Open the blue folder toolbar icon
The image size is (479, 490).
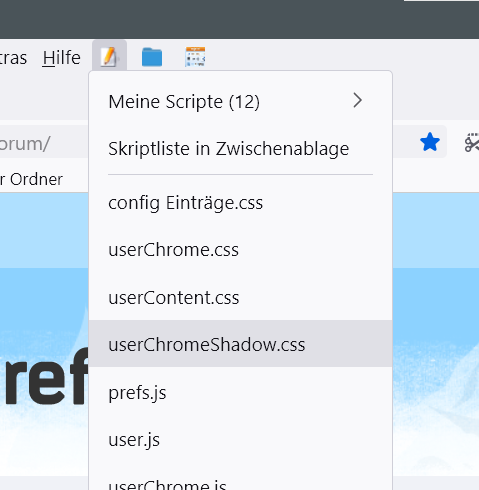pos(152,57)
